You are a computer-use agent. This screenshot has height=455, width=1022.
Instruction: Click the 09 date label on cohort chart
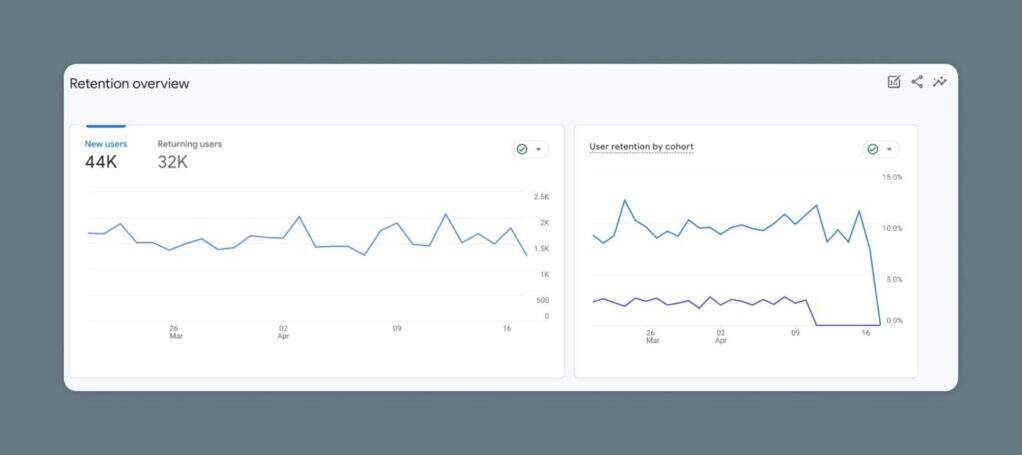[x=795, y=332]
